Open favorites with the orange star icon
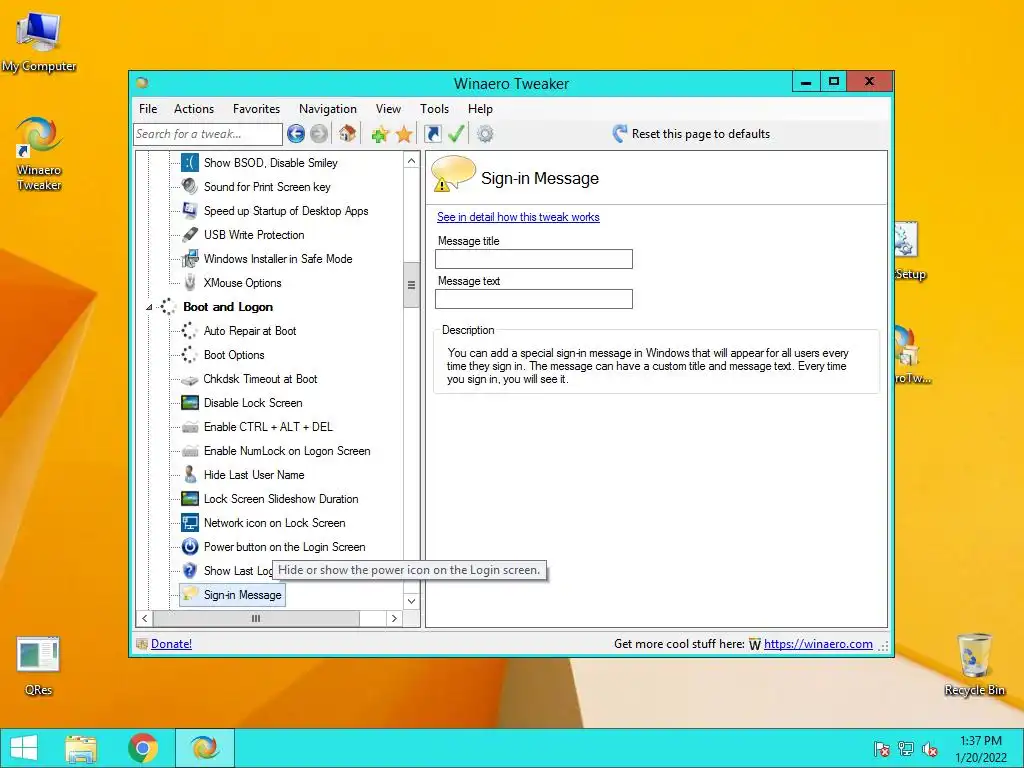 (x=404, y=134)
